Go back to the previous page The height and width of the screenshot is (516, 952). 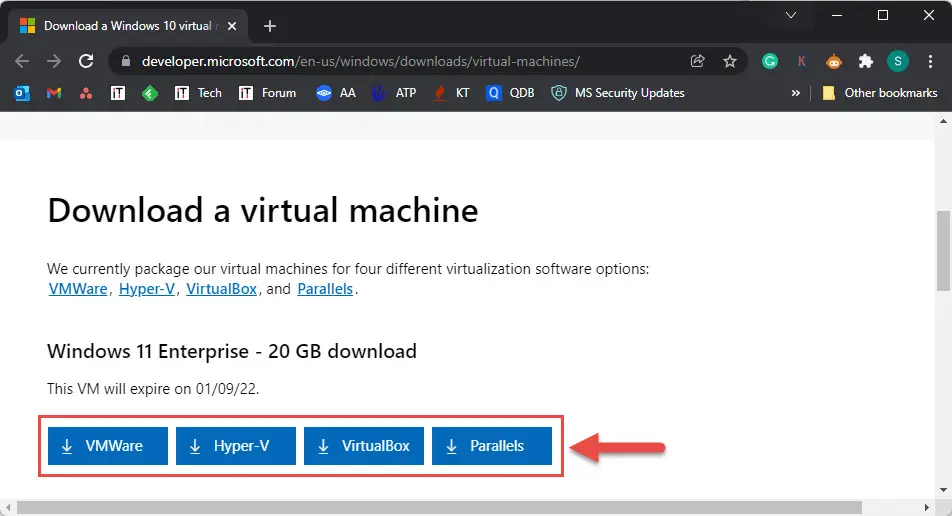click(22, 61)
